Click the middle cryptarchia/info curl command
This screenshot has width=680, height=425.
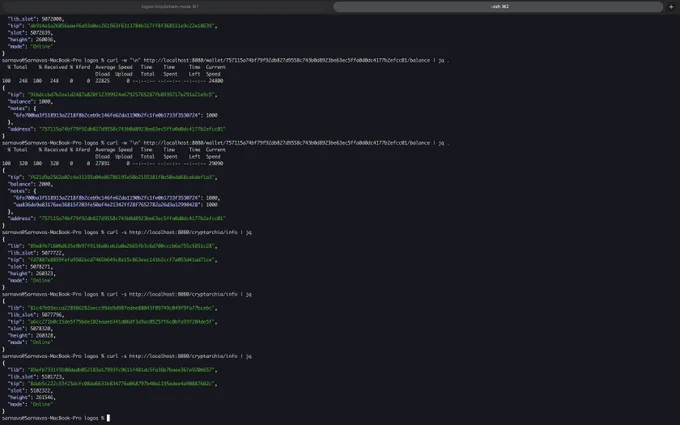click(179, 294)
